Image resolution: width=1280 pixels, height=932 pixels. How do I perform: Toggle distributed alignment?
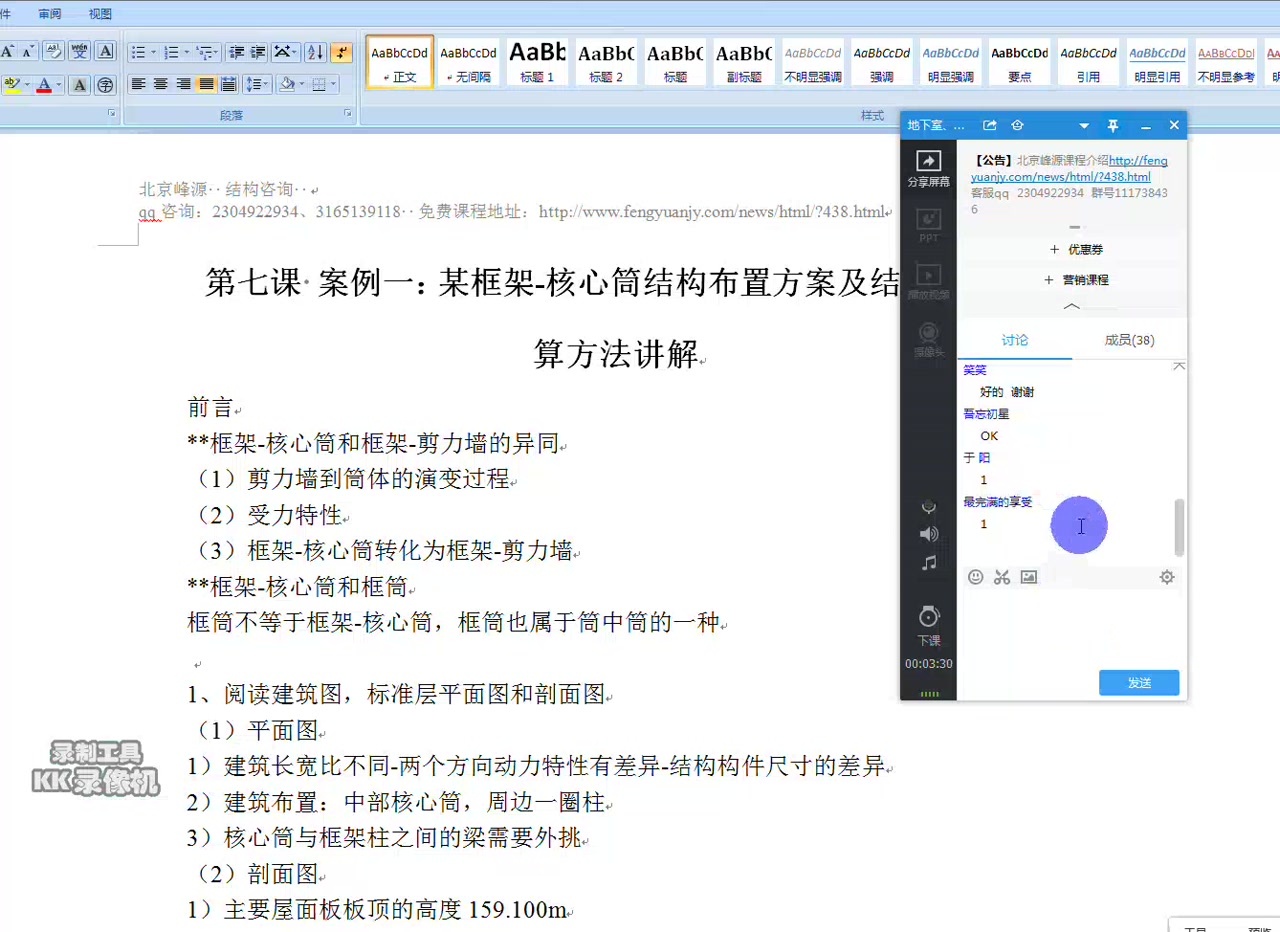228,85
